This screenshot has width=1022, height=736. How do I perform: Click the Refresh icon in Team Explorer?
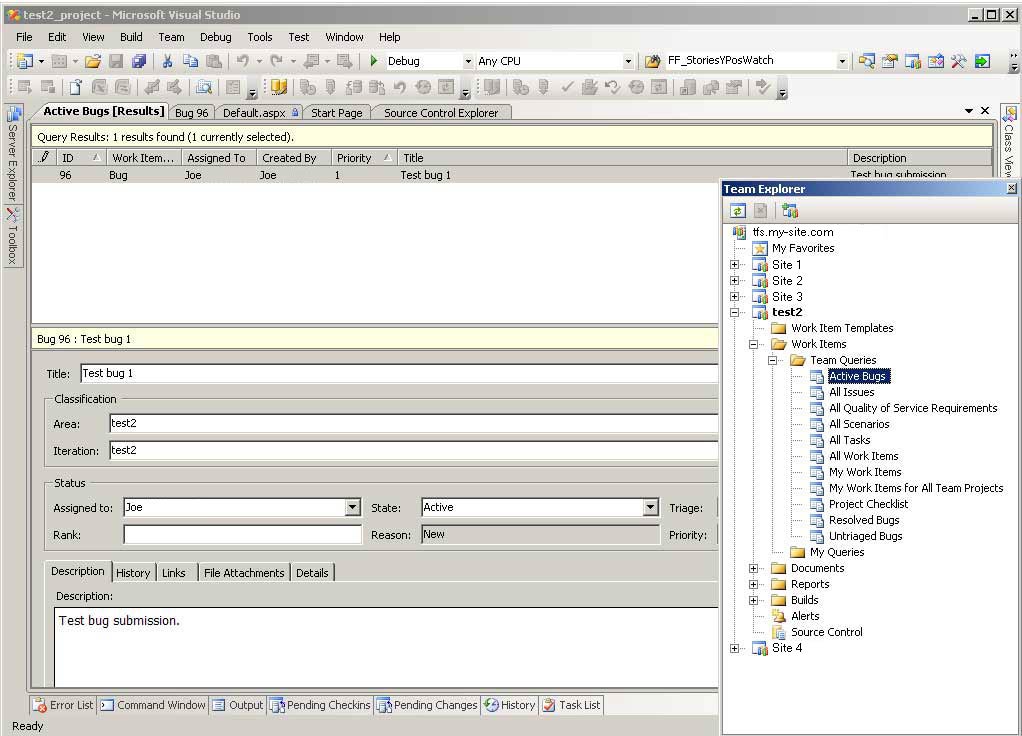(x=737, y=211)
